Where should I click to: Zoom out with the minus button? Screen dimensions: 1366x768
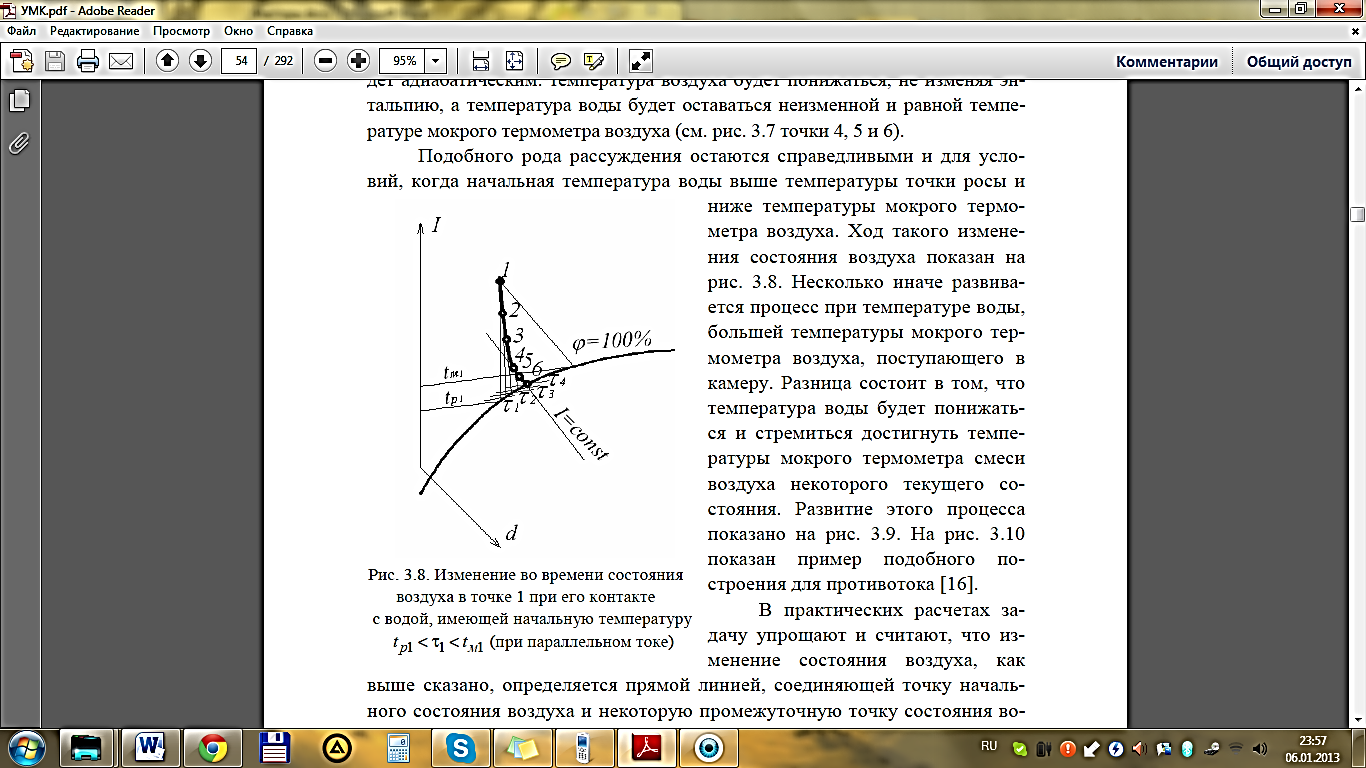click(x=325, y=61)
